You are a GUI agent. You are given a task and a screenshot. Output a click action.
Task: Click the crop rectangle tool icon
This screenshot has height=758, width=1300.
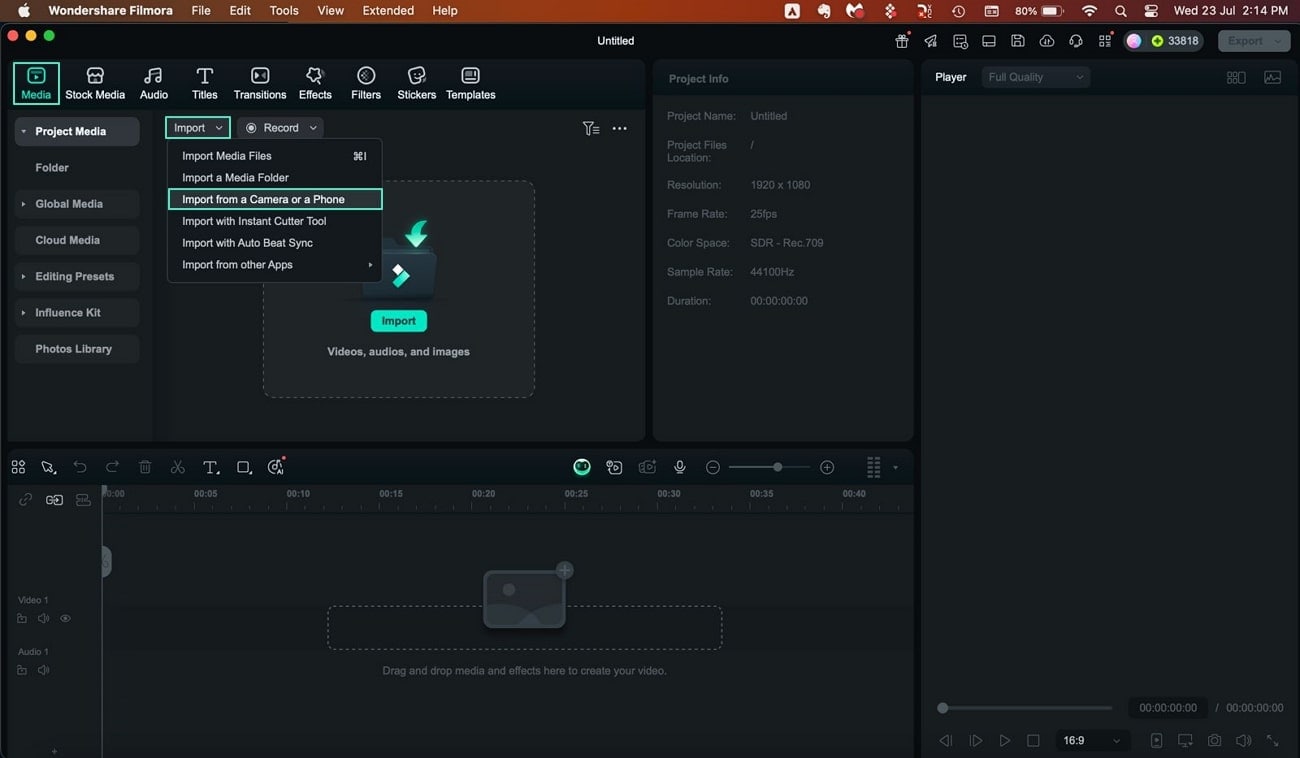point(243,467)
